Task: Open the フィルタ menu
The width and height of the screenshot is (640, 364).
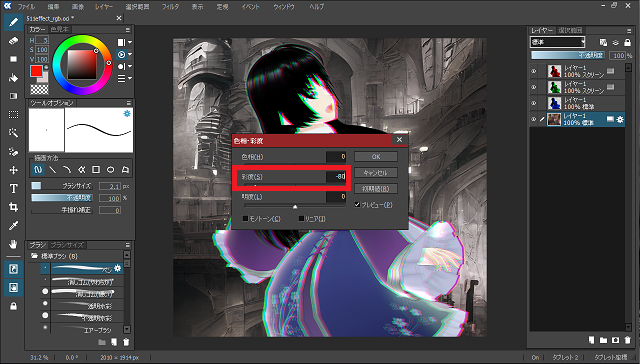Action: [170, 7]
